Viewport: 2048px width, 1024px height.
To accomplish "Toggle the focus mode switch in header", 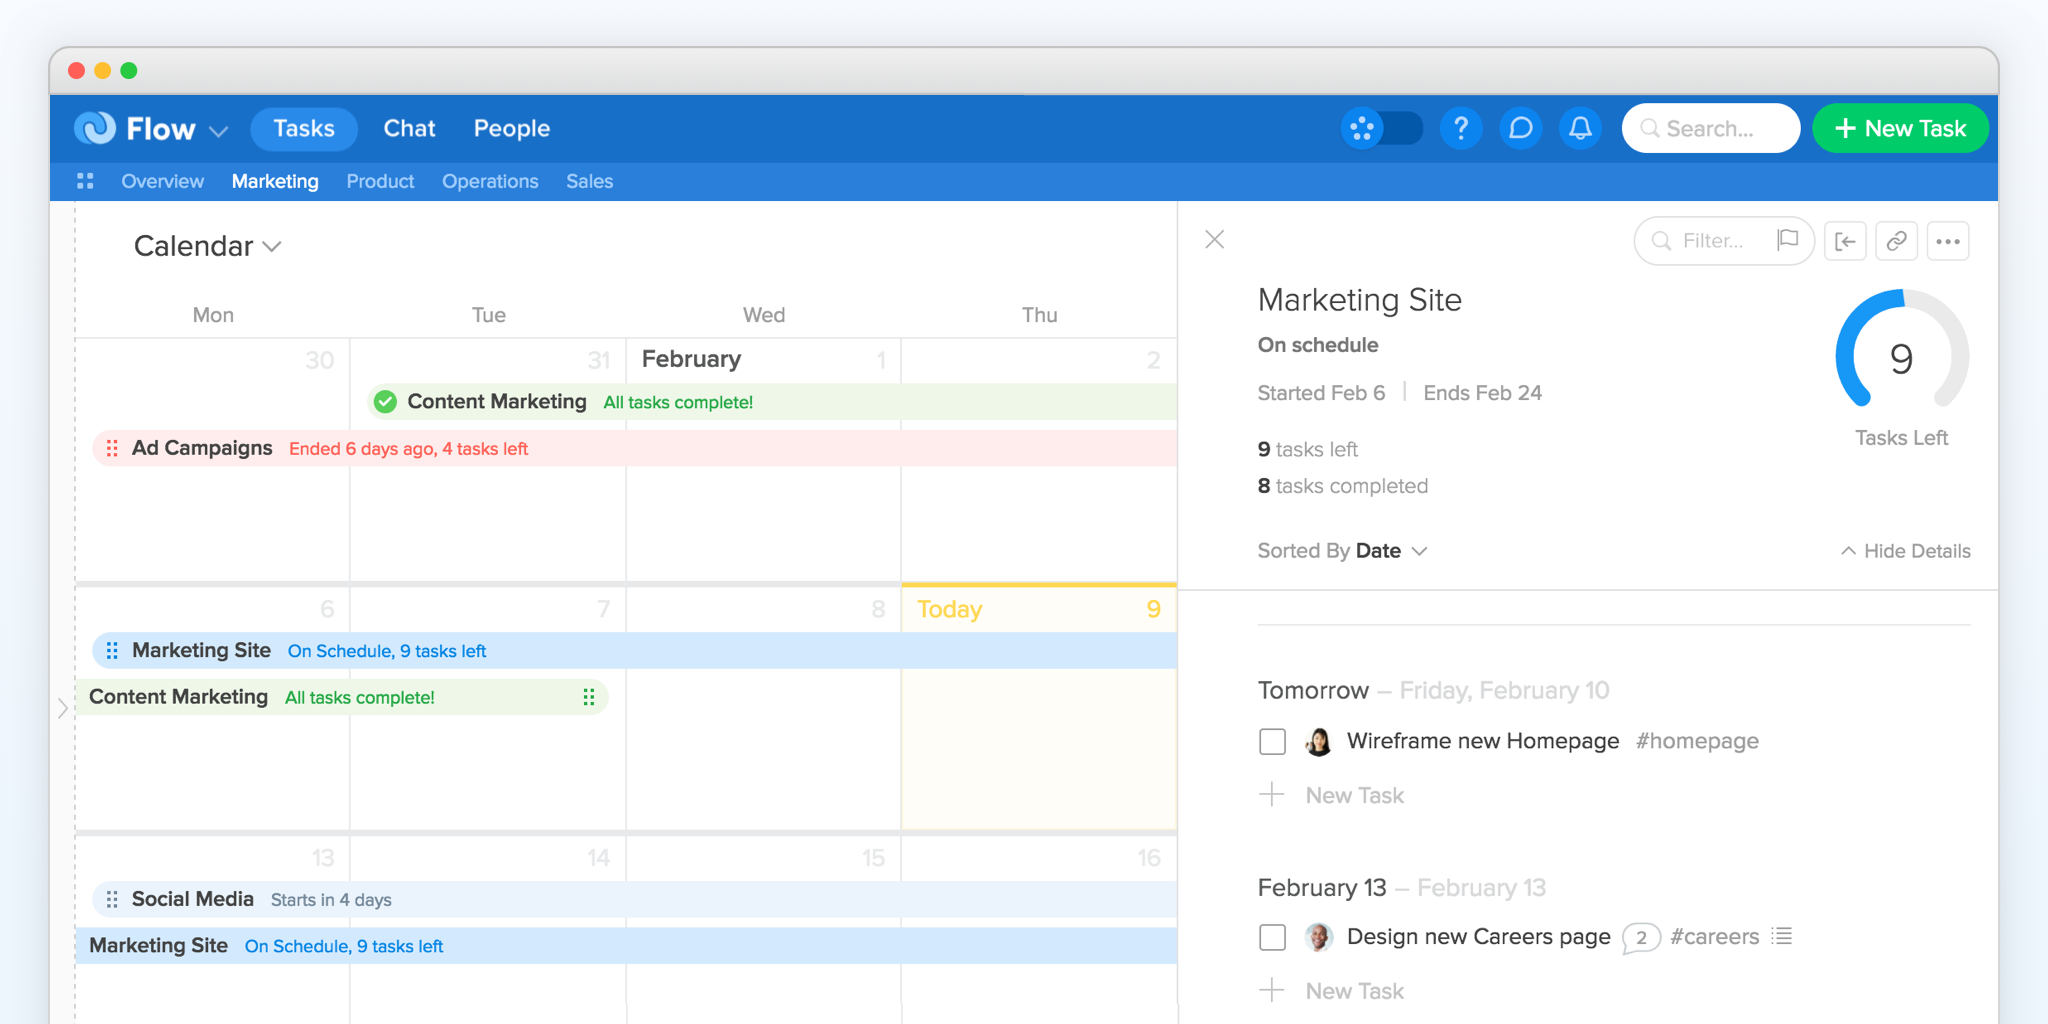I will pyautogui.click(x=1381, y=128).
